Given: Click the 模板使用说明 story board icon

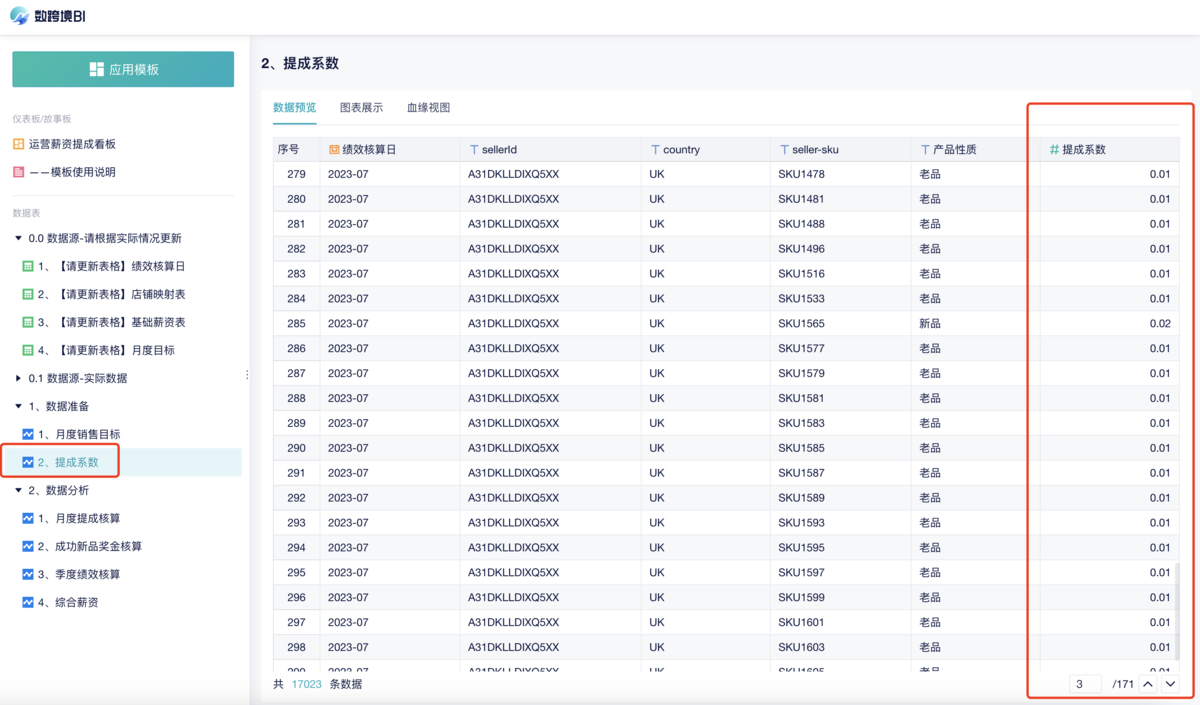Looking at the screenshot, I should coord(18,172).
